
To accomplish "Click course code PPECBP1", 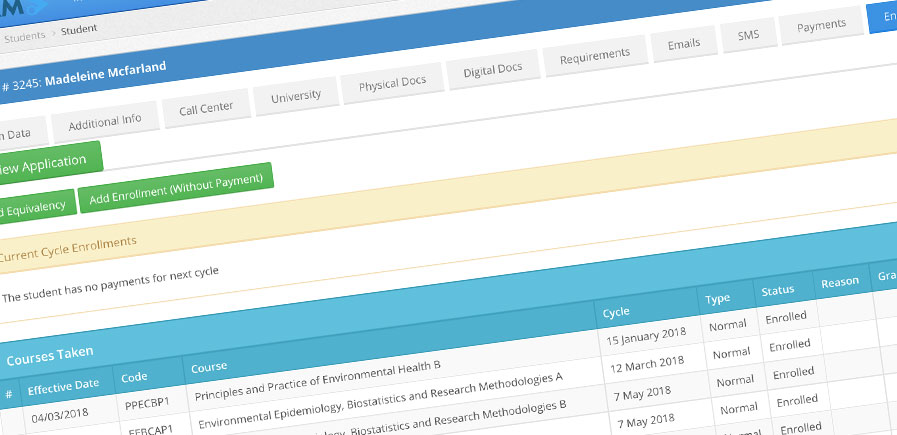I will tap(147, 403).
